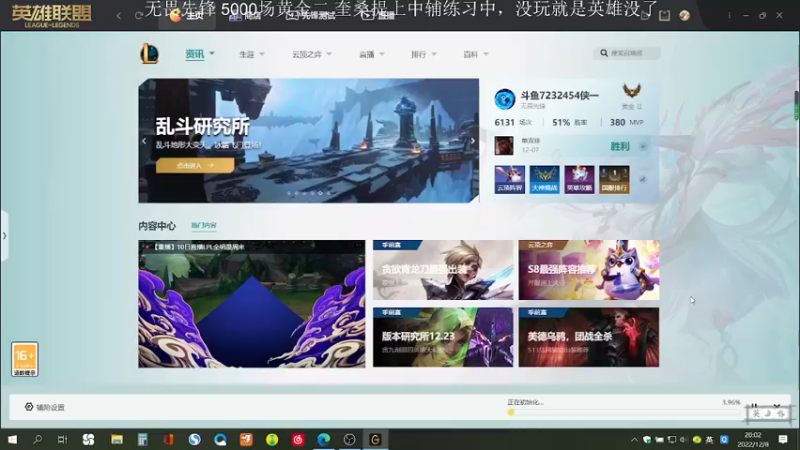This screenshot has height=450, width=800.
Task: Edit shortcut tiles with pencil icon
Action: click(643, 180)
